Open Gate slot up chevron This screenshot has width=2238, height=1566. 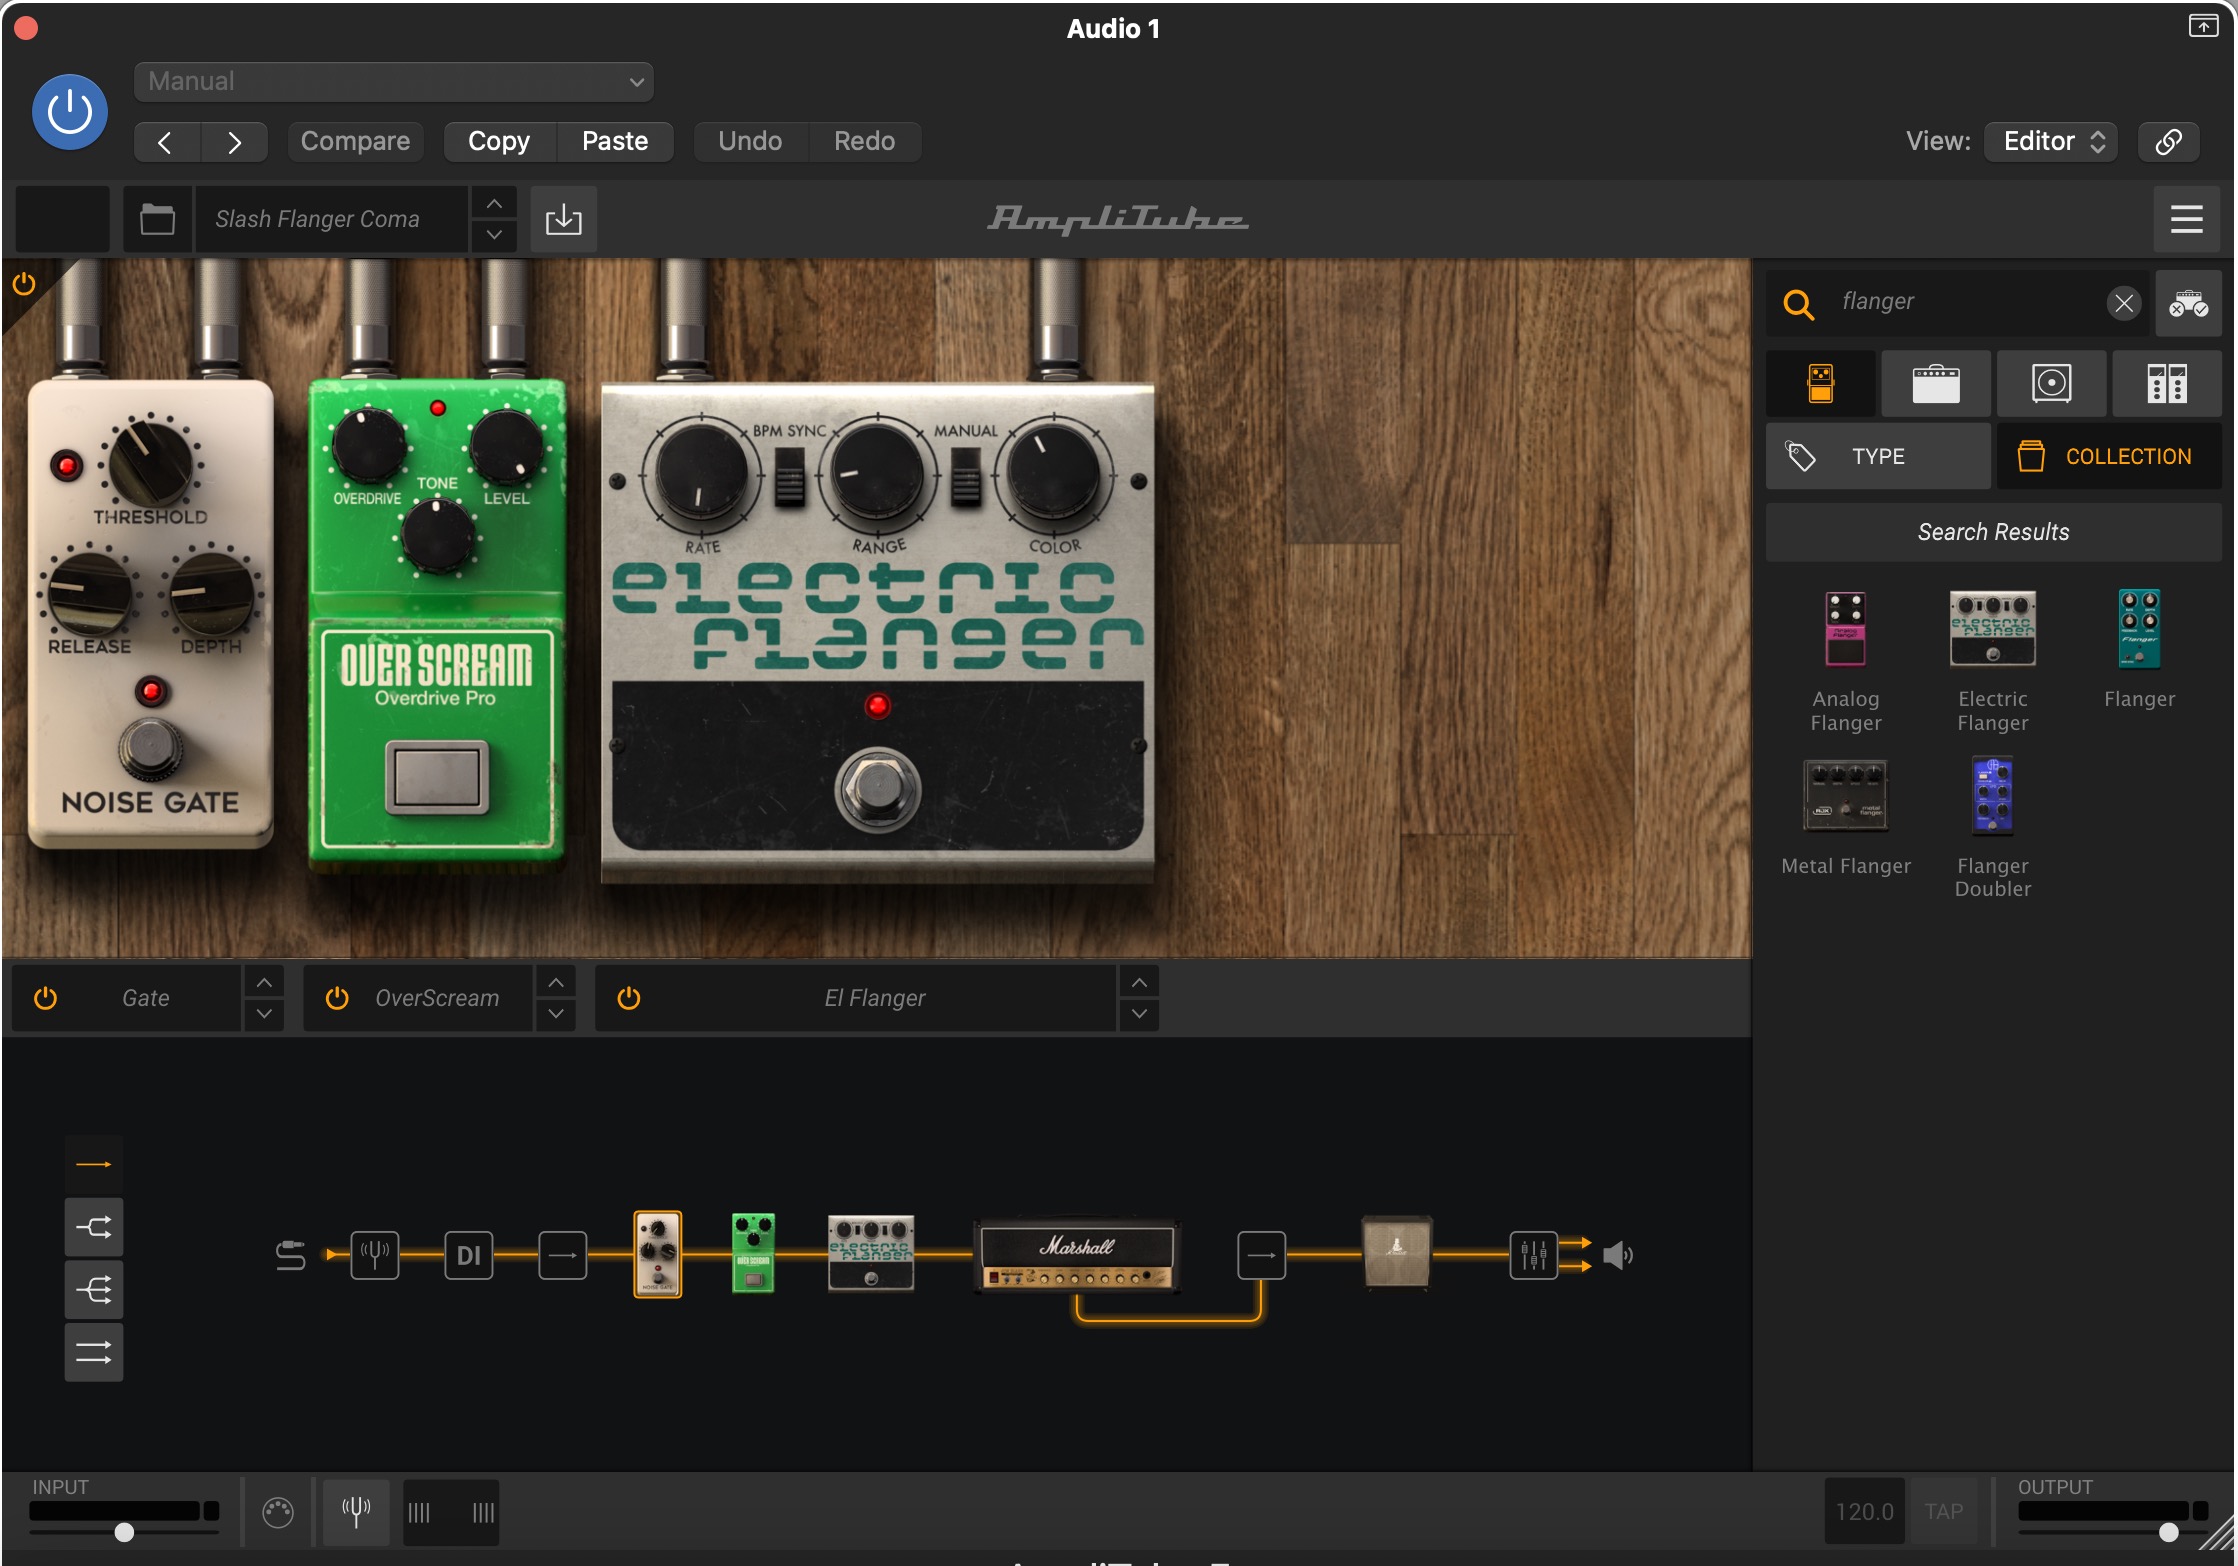point(264,983)
